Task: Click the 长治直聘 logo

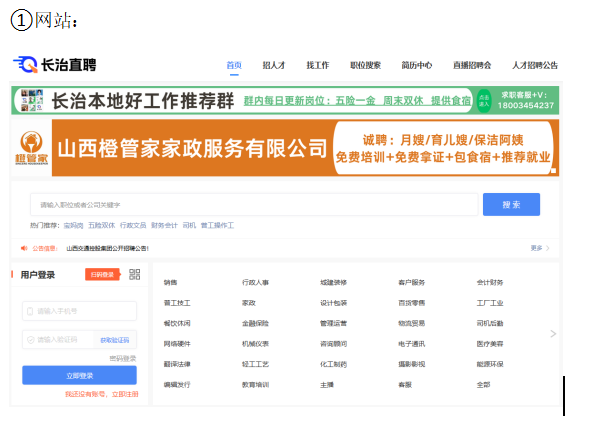Action: [x=55, y=65]
